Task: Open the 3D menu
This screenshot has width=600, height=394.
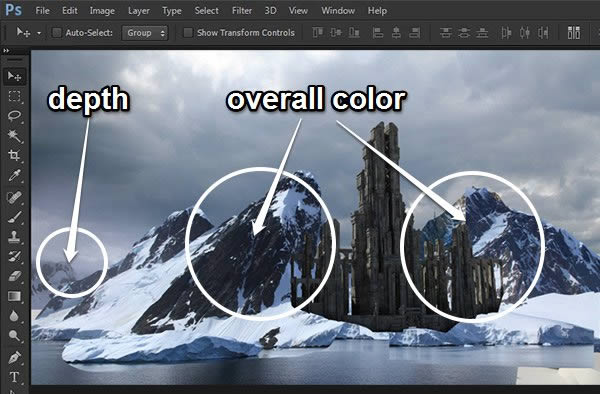Action: pos(271,11)
